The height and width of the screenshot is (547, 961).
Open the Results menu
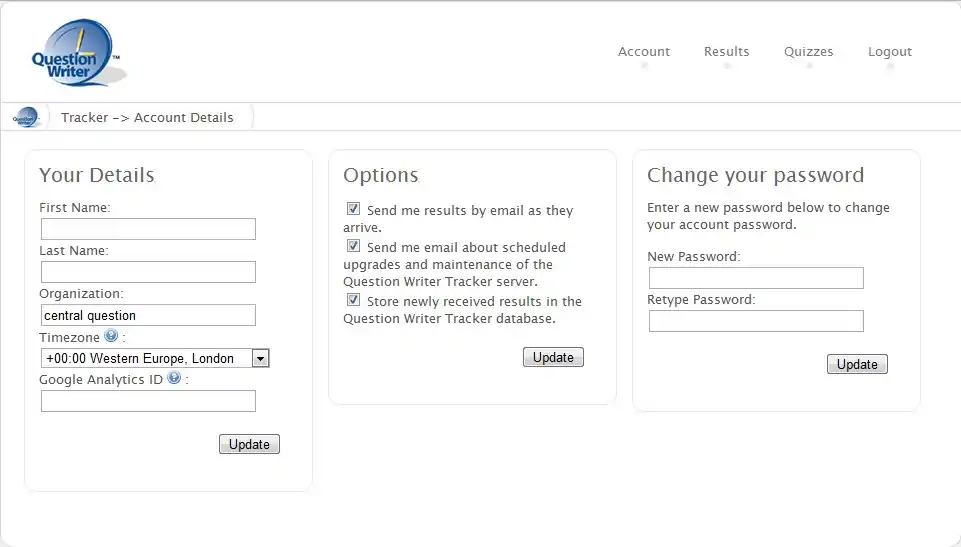click(x=726, y=52)
